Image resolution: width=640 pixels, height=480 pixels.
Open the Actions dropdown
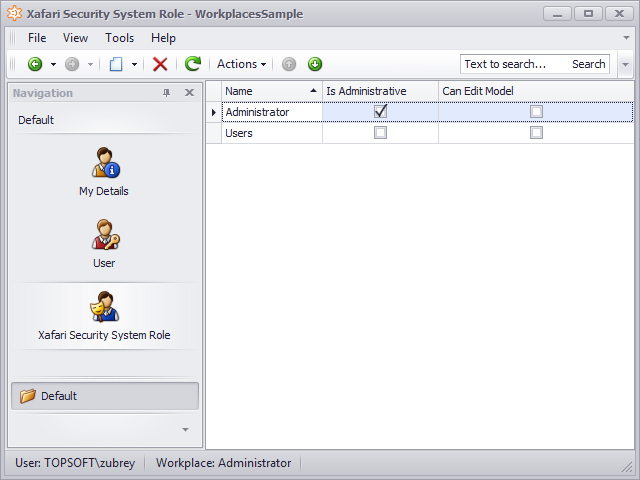pos(242,64)
